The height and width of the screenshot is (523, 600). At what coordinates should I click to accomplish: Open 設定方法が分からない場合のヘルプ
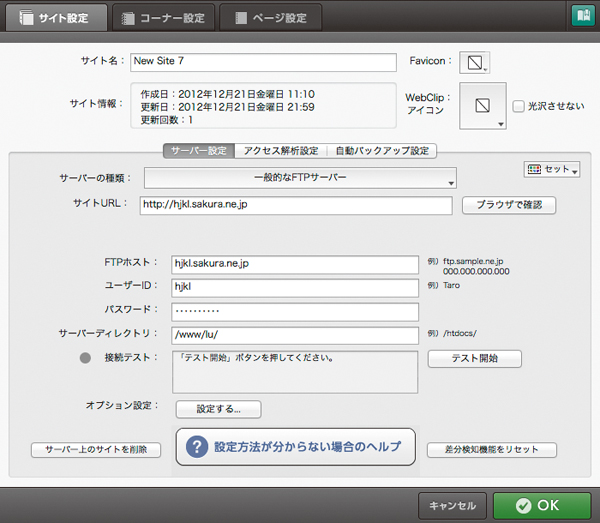point(295,447)
